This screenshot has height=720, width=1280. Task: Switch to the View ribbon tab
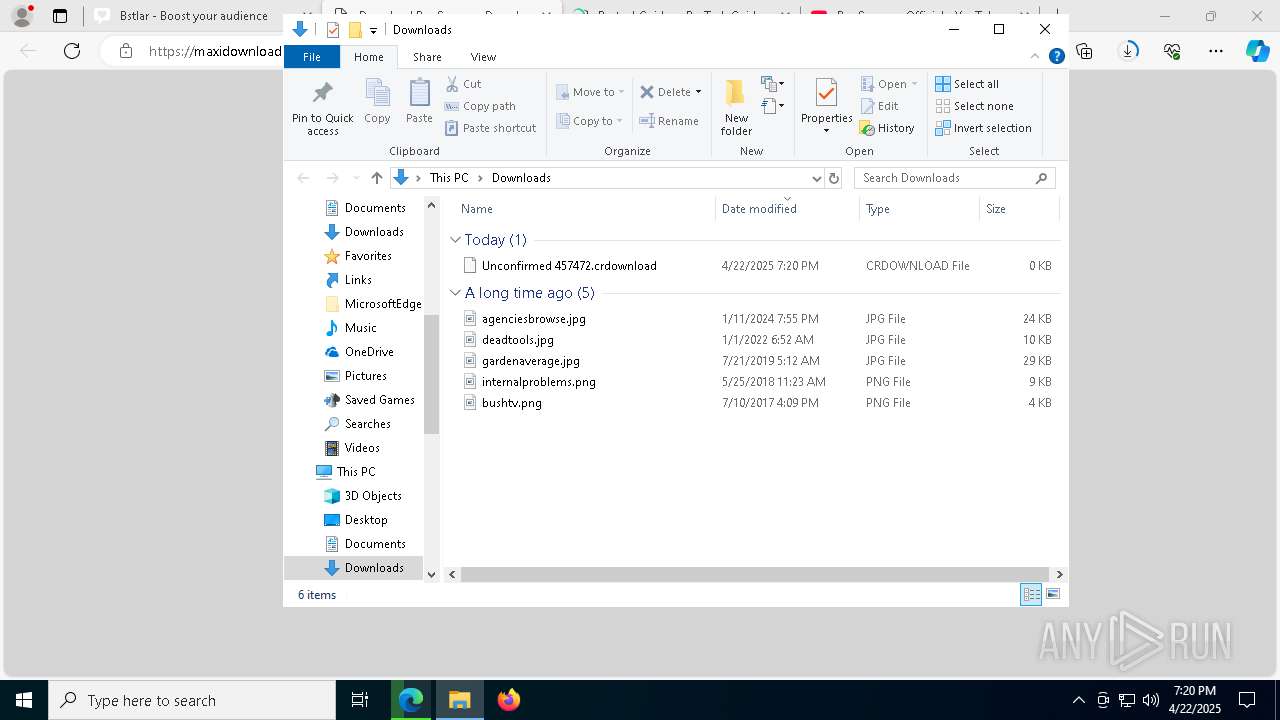(x=483, y=57)
